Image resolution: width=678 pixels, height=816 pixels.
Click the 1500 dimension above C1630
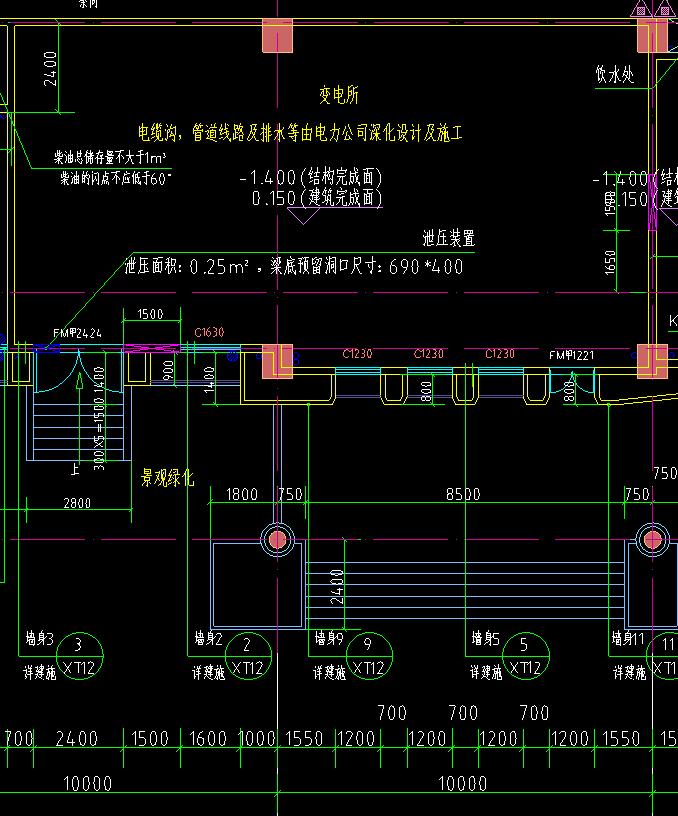(150, 315)
